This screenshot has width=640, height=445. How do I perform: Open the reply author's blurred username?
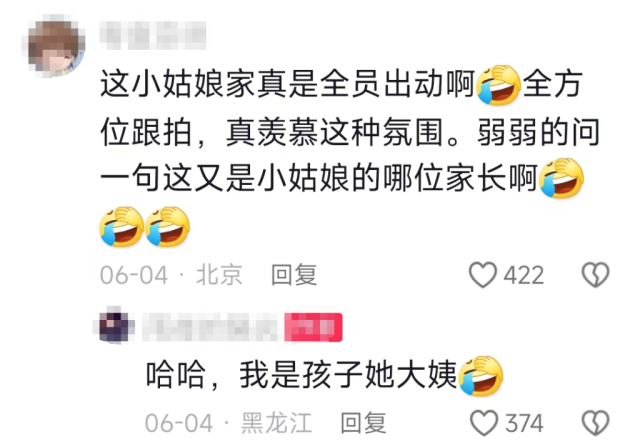tap(211, 327)
